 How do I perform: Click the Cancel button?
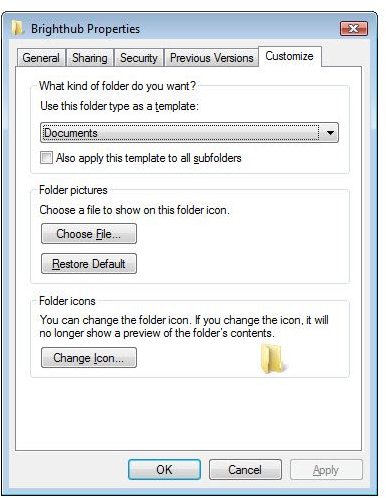click(x=245, y=470)
